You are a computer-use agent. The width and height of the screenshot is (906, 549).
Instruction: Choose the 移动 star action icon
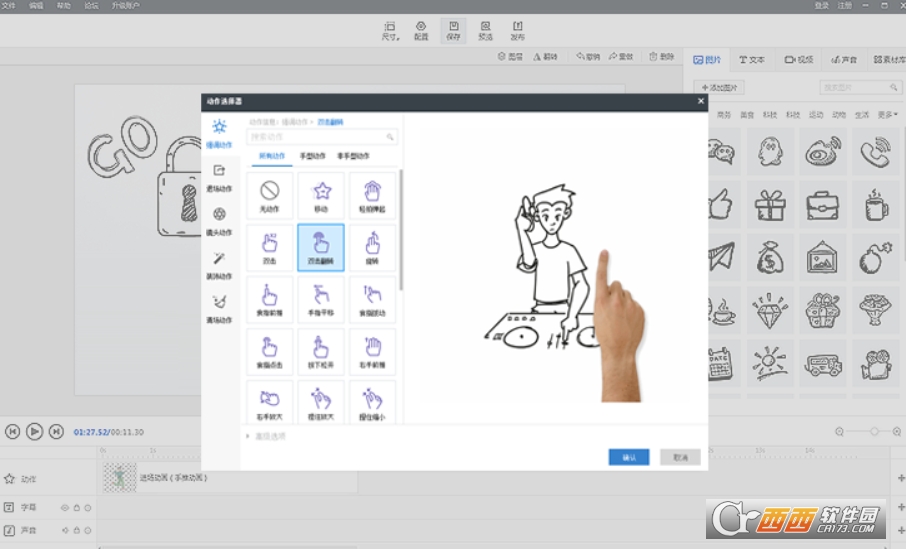[x=321, y=194]
